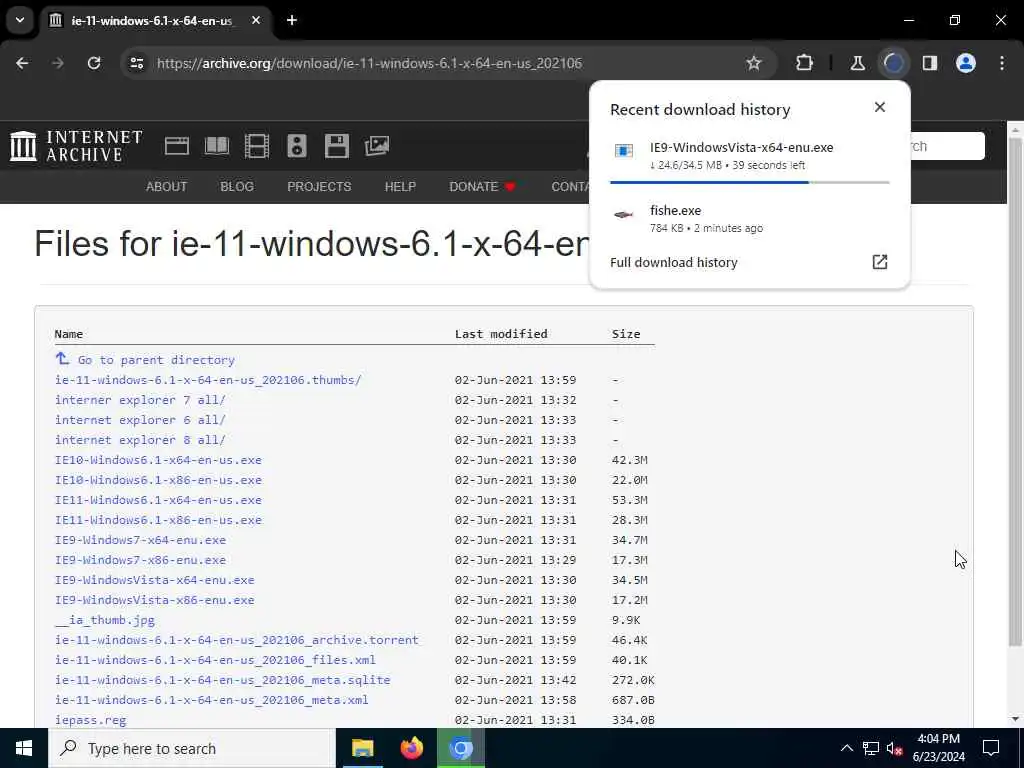Image resolution: width=1024 pixels, height=768 pixels.
Task: Click the fishe.exe fish icon
Action: [x=624, y=215]
